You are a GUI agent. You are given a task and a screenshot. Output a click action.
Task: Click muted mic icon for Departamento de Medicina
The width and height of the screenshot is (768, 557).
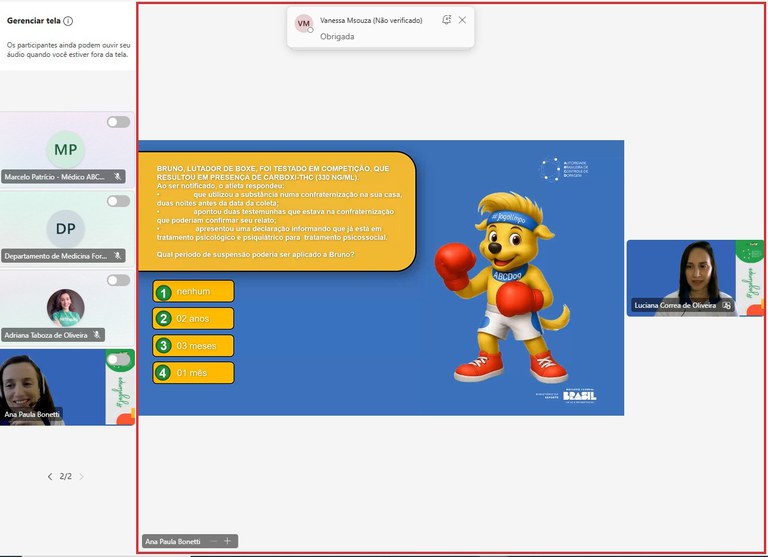click(117, 256)
